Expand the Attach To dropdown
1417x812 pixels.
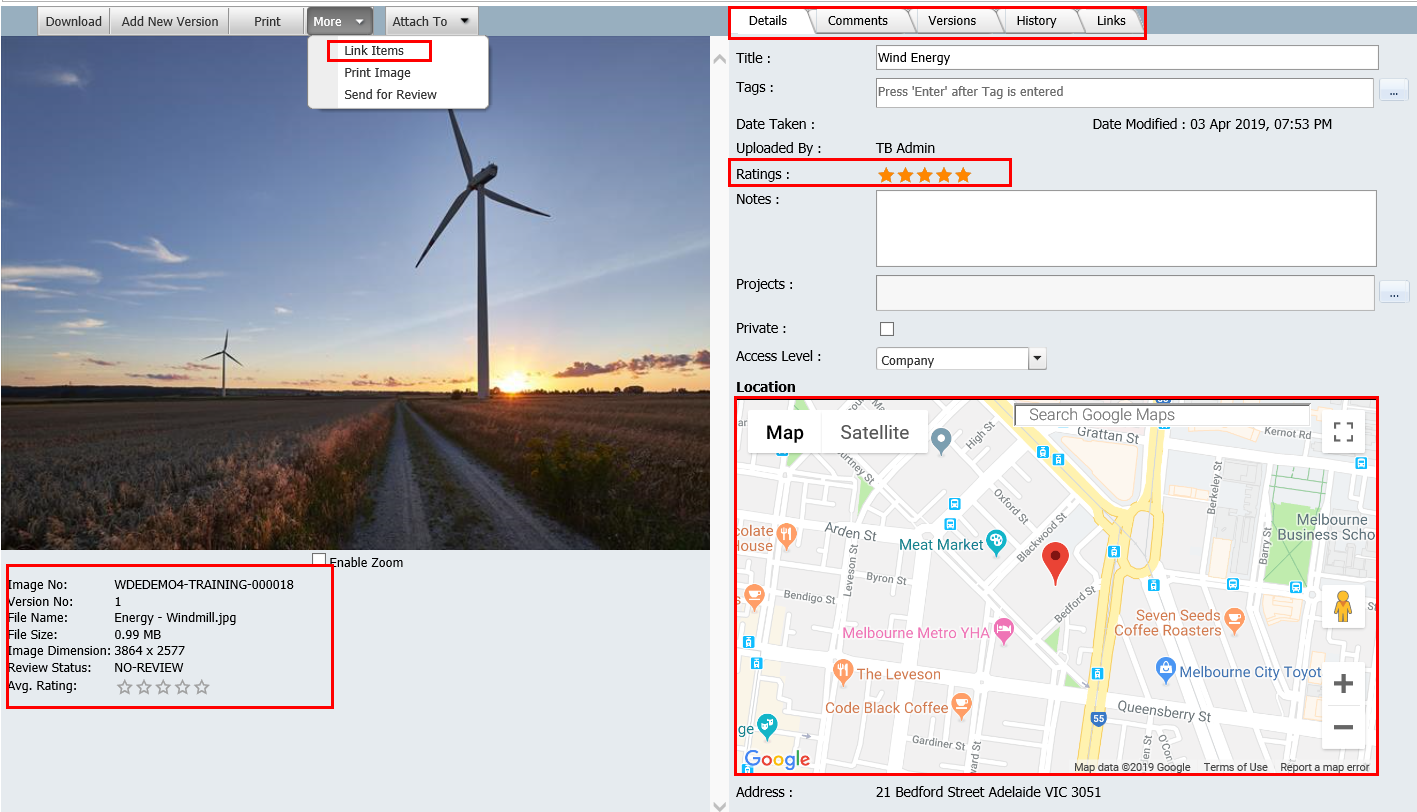[x=432, y=21]
